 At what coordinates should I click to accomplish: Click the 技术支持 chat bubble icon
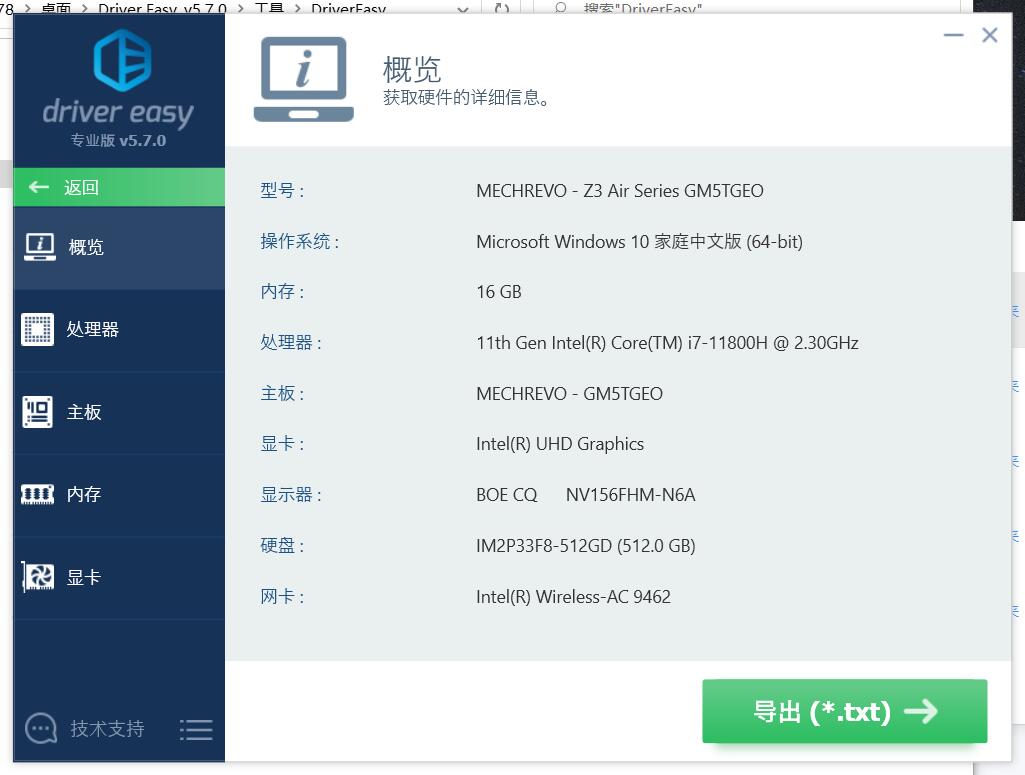point(41,728)
